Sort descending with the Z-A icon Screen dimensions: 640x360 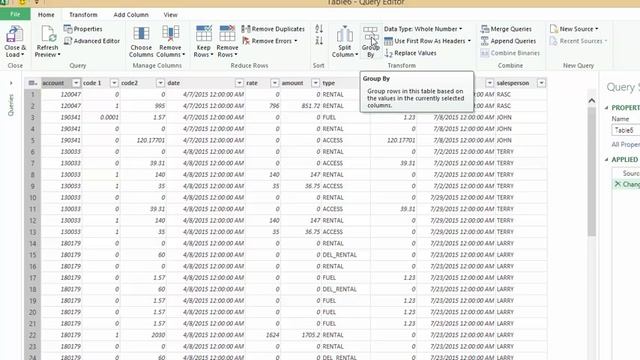pos(319,40)
